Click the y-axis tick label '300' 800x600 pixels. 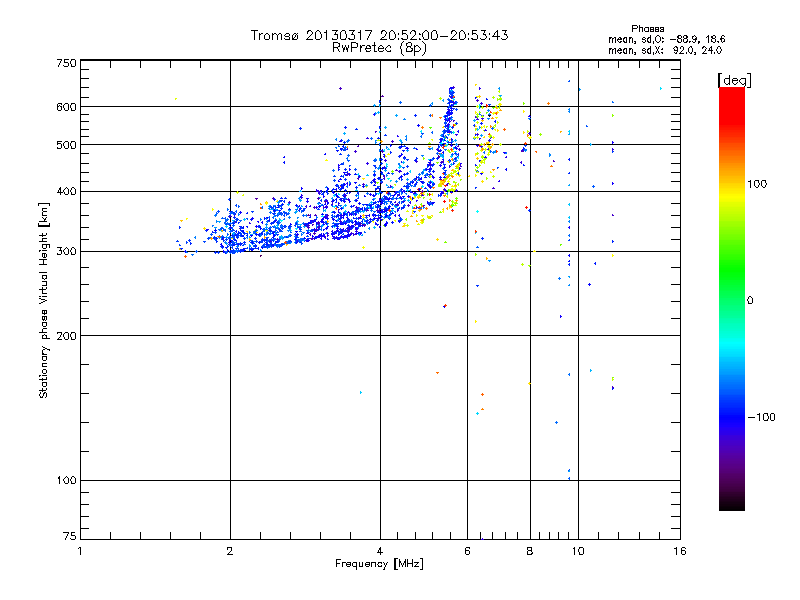(66, 251)
